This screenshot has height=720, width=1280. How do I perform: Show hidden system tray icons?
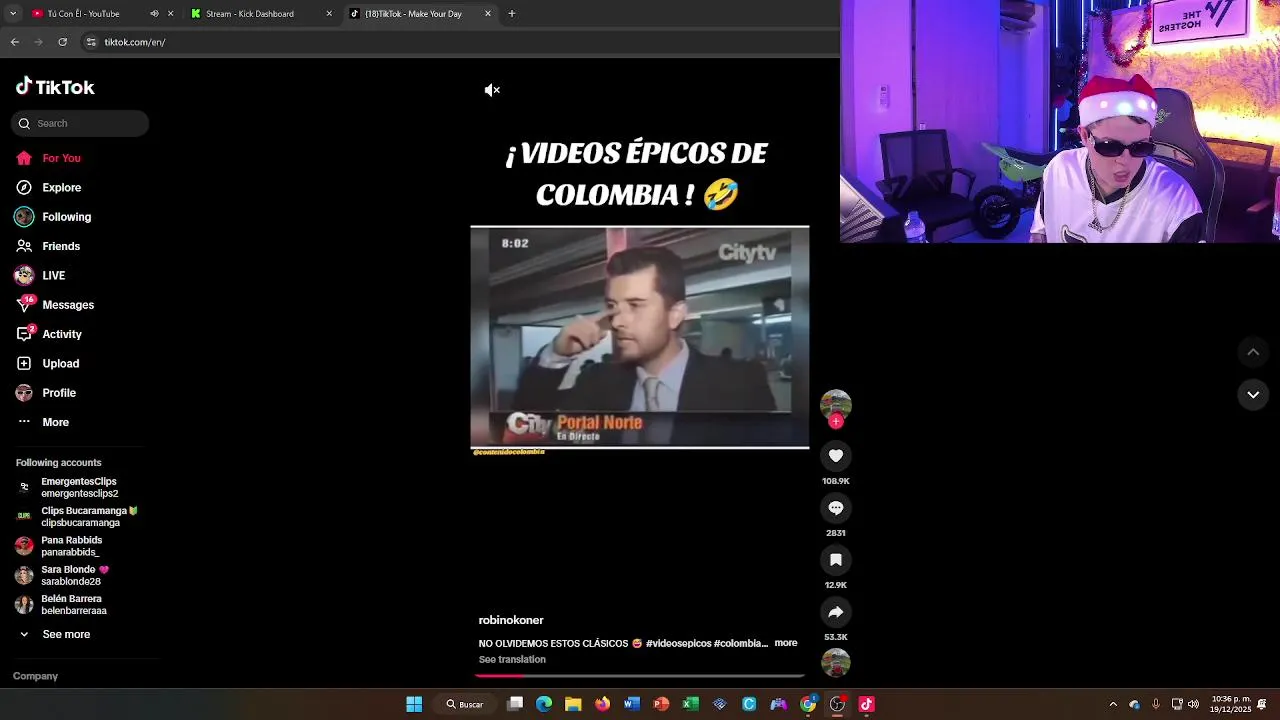[1113, 704]
